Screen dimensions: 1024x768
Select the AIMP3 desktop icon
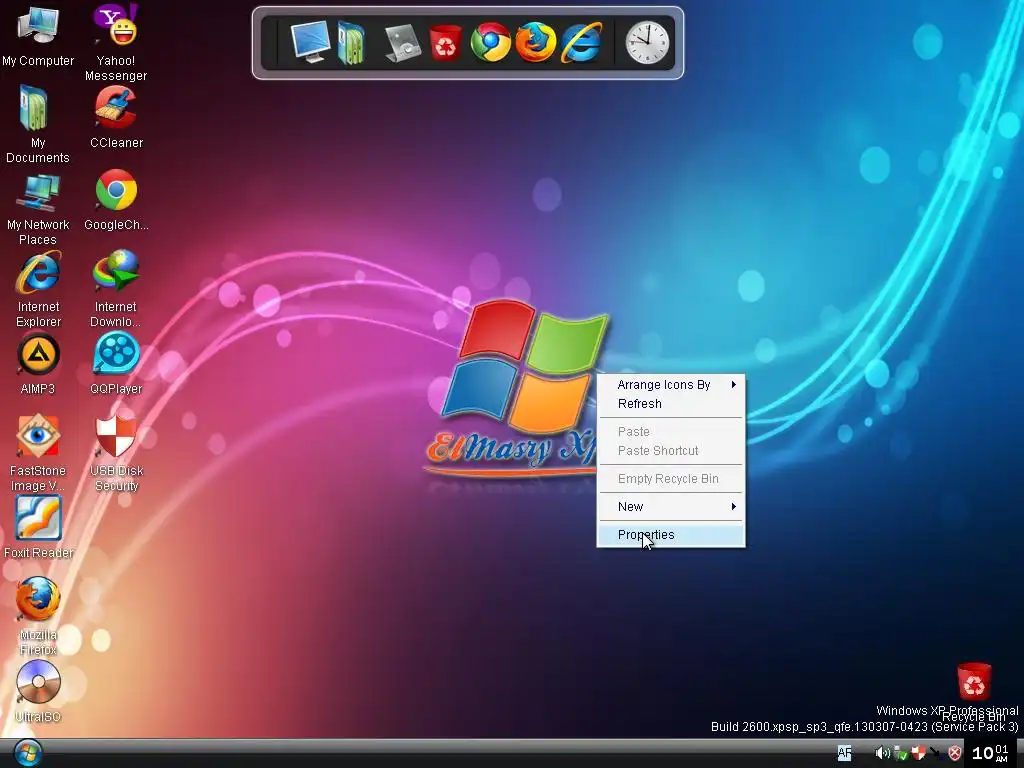pos(38,364)
